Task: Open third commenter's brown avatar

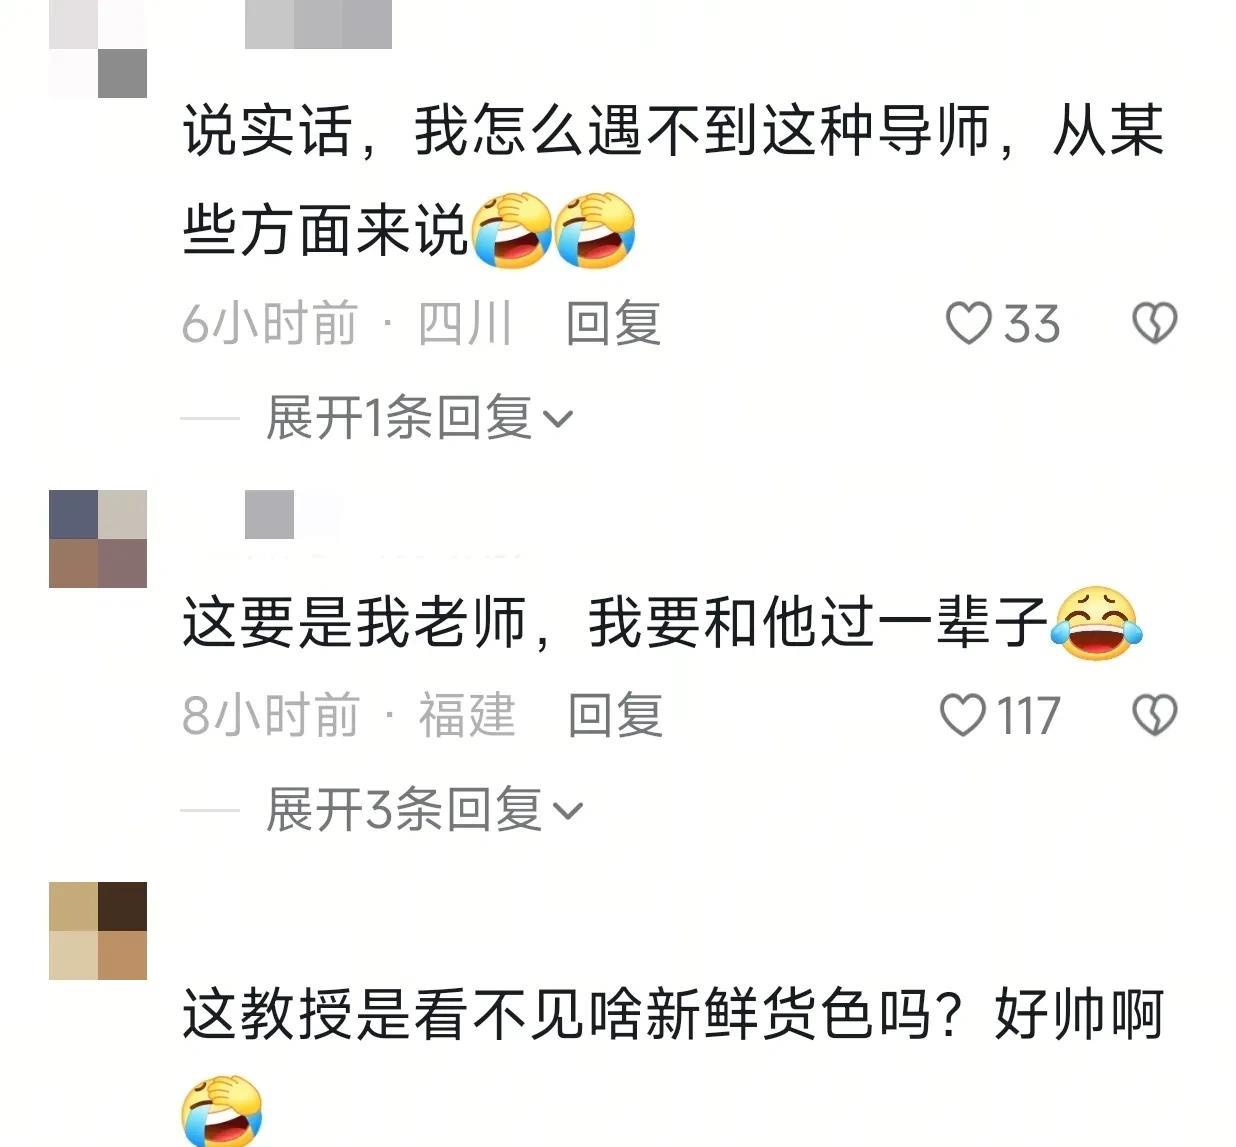Action: [98, 931]
